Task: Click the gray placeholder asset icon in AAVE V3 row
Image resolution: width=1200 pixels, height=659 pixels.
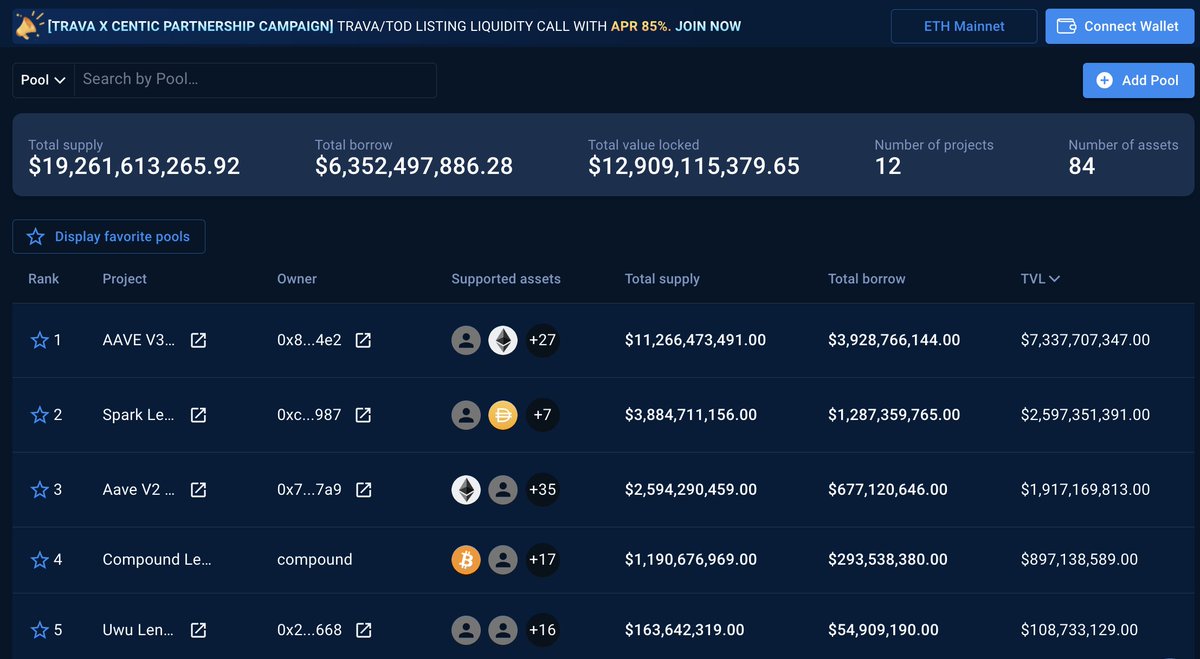Action: 466,340
